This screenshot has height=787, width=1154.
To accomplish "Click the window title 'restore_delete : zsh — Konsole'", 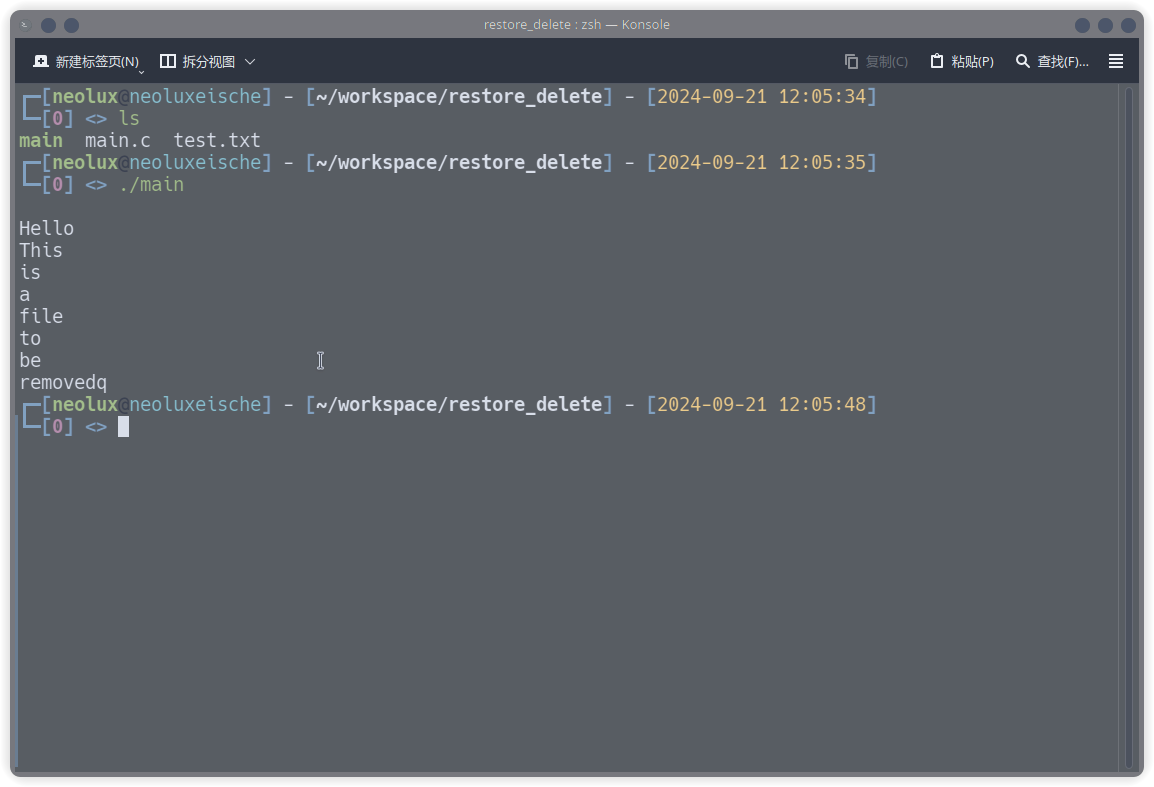I will [x=576, y=25].
